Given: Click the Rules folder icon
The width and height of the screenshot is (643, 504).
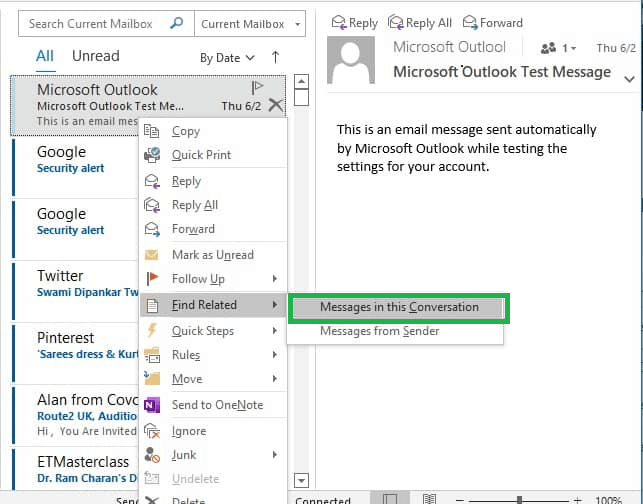Looking at the screenshot, I should (152, 355).
